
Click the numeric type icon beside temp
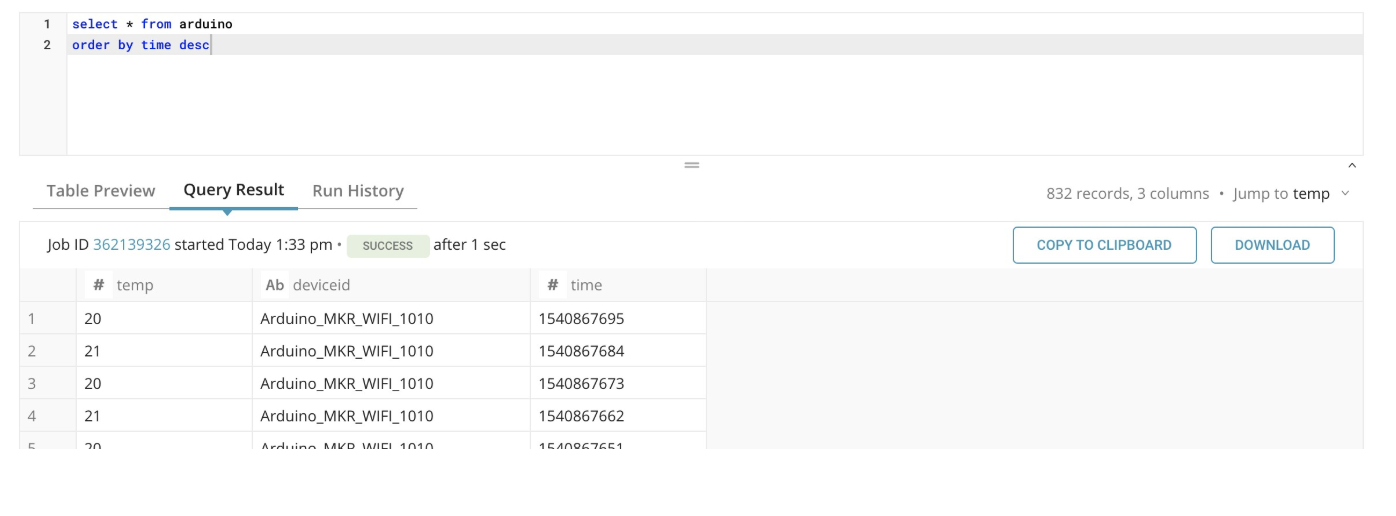point(99,285)
